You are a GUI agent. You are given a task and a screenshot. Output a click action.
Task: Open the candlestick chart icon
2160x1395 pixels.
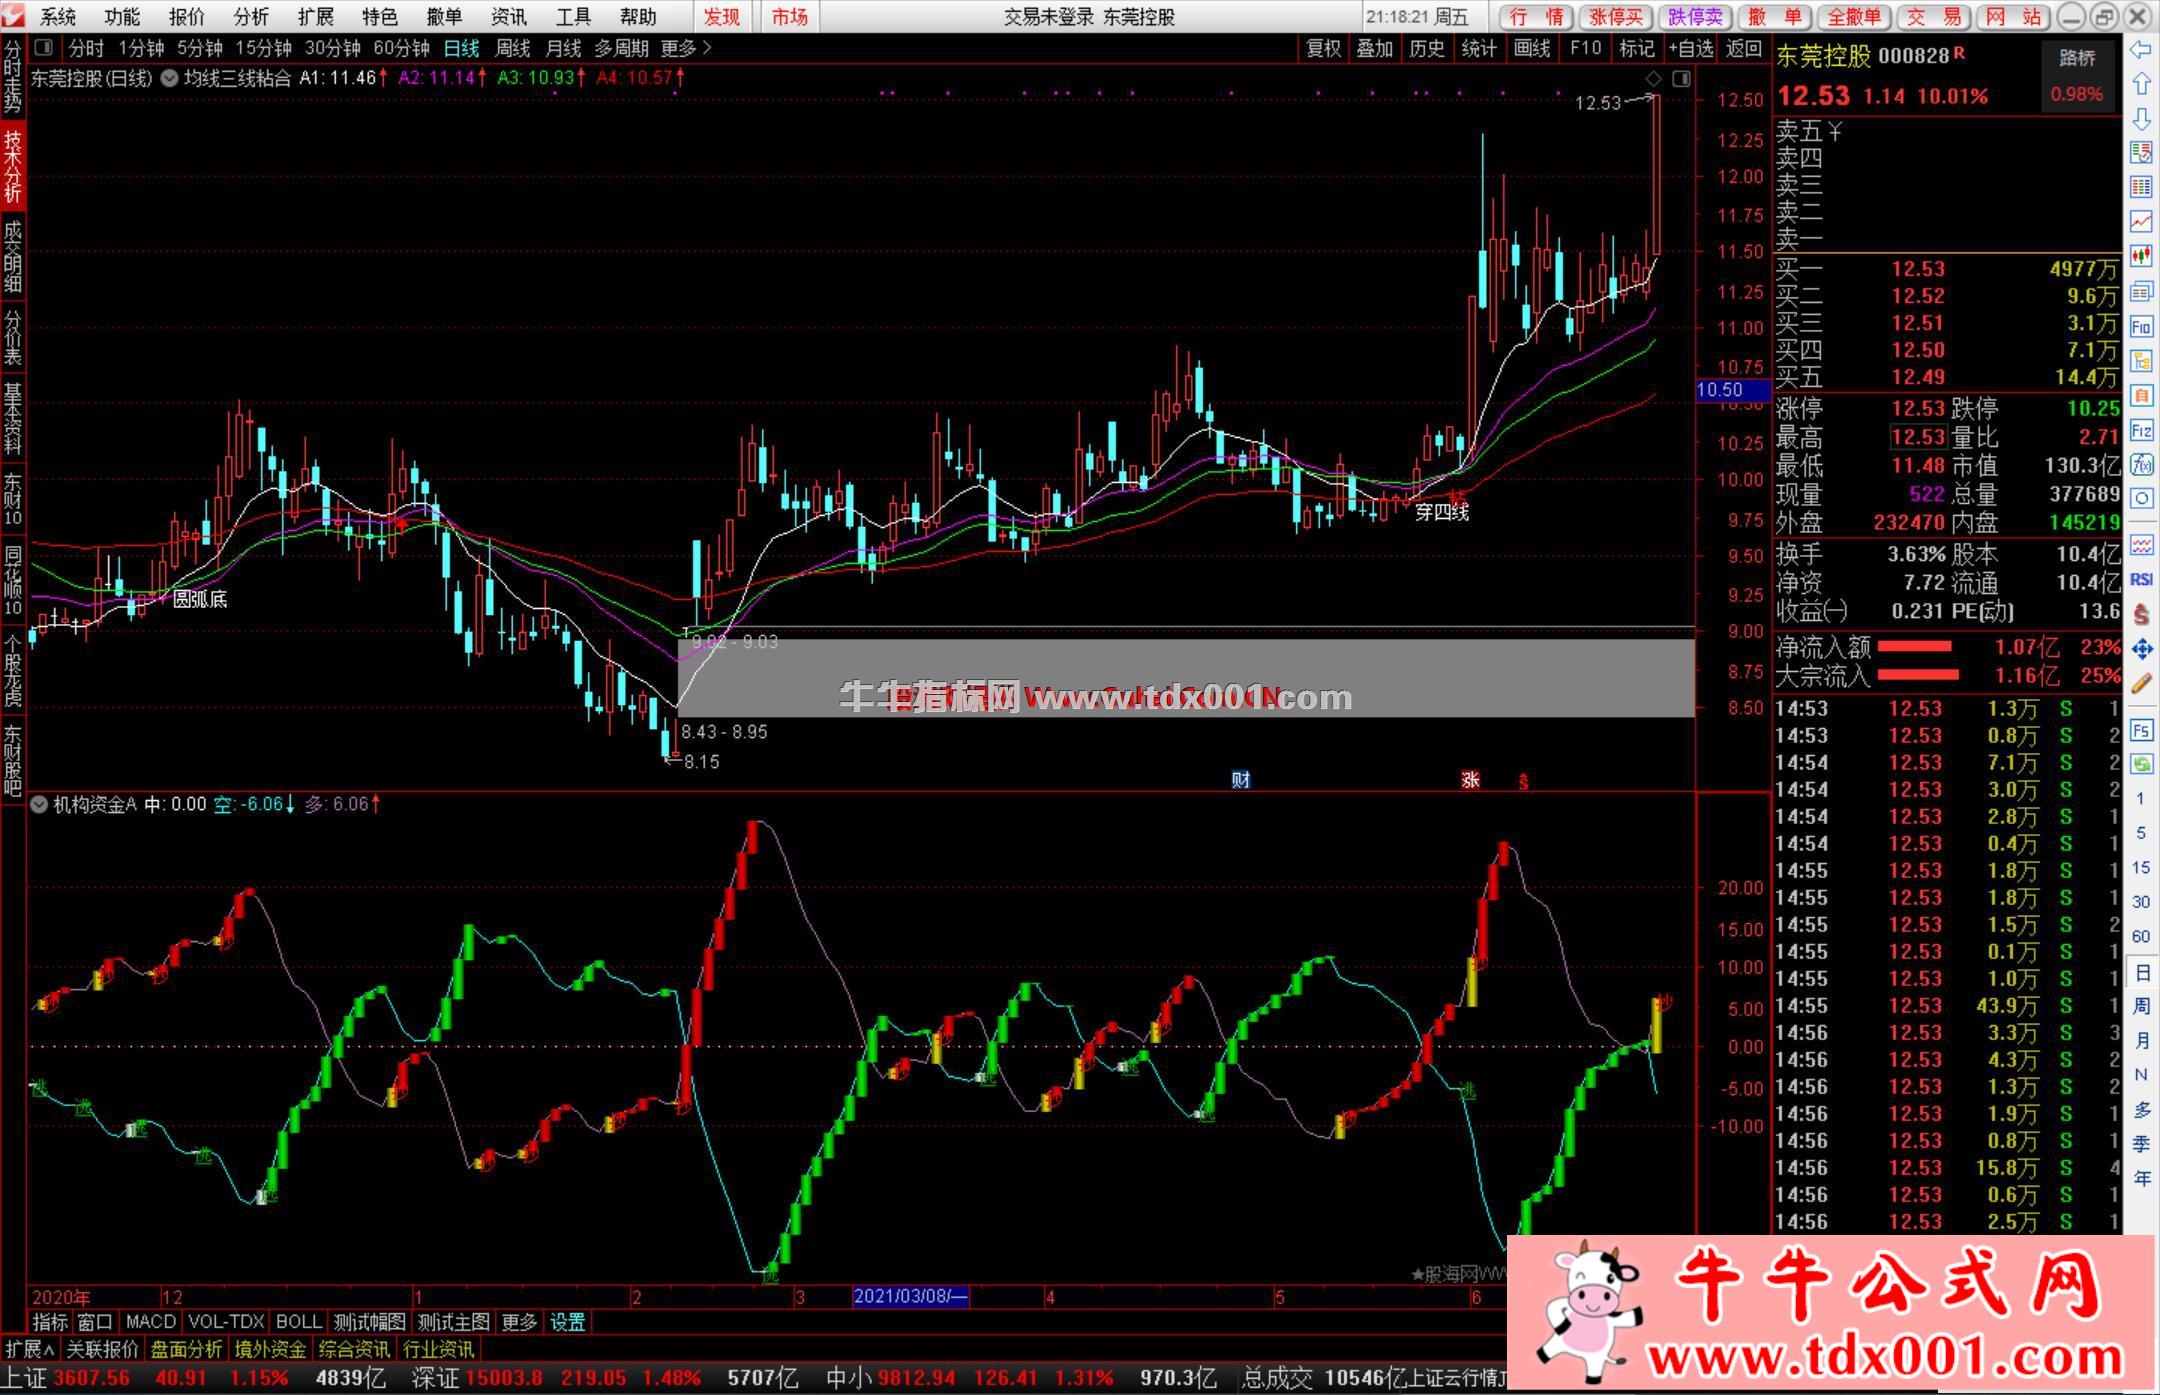click(2141, 257)
